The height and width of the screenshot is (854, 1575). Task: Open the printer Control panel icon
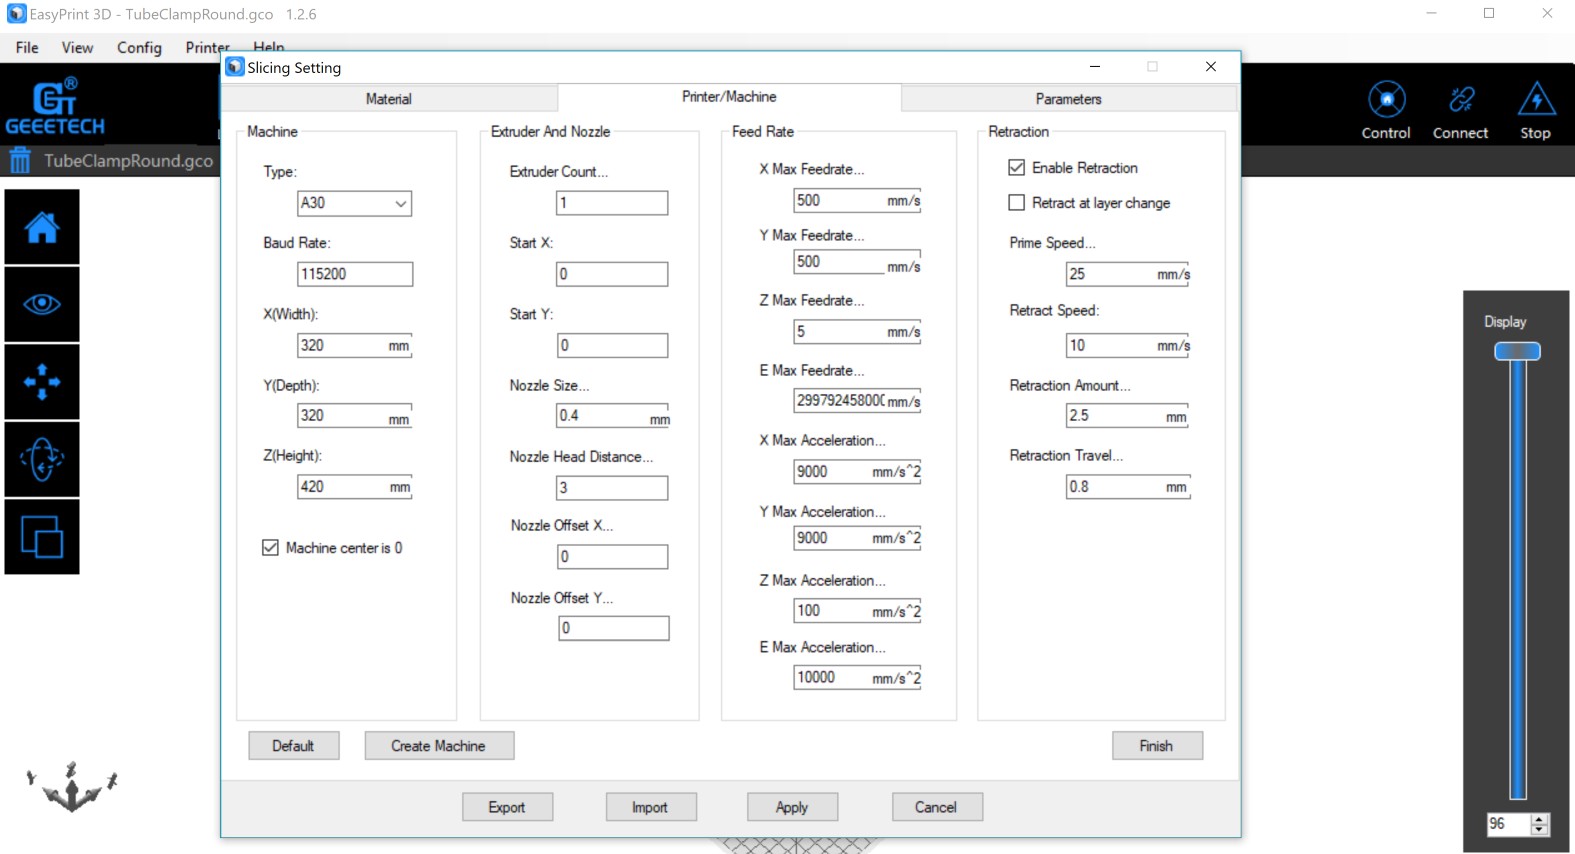coord(1386,110)
